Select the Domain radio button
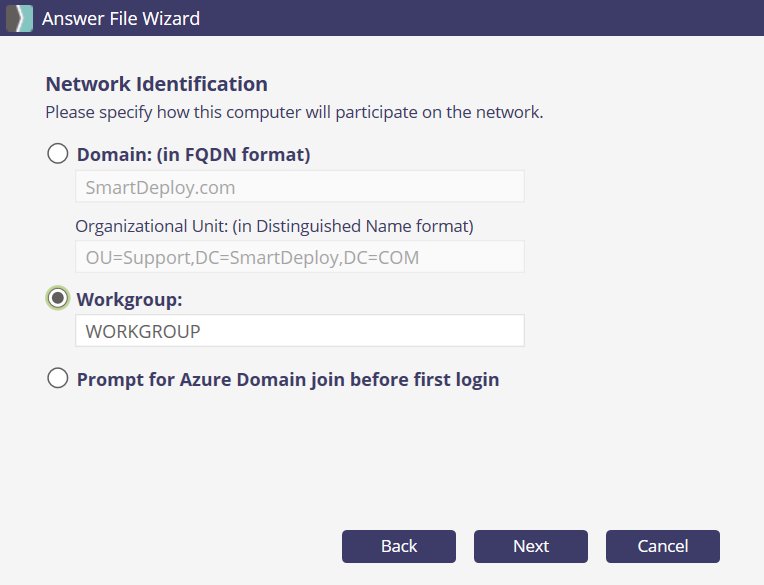Image resolution: width=764 pixels, height=585 pixels. [x=58, y=154]
